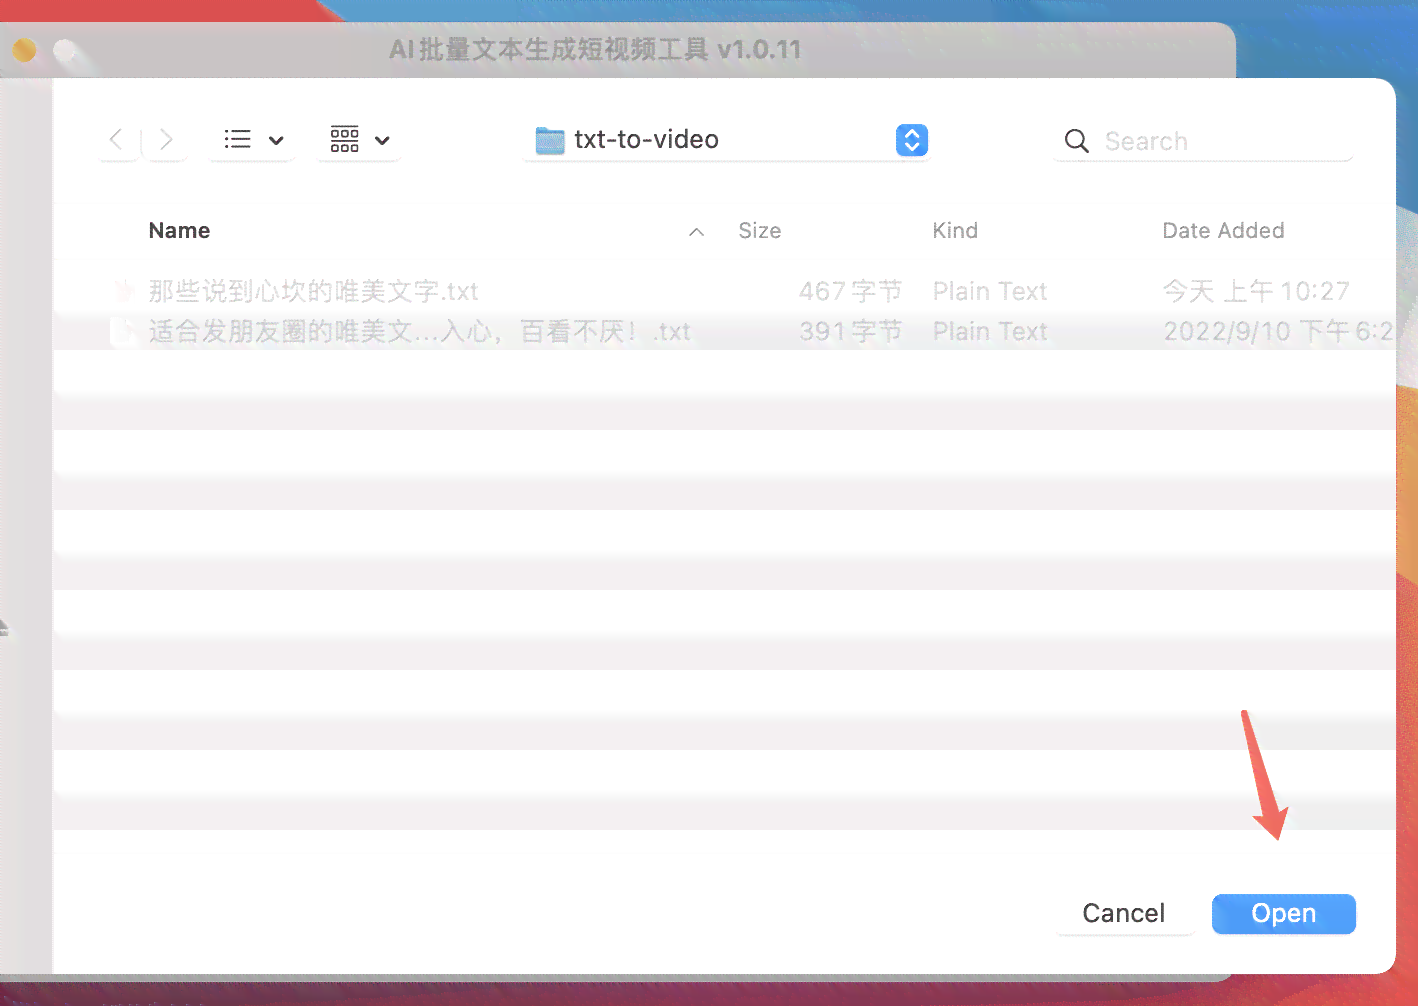Viewport: 1418px width, 1006px height.
Task: Sort files by Name column
Action: (180, 231)
